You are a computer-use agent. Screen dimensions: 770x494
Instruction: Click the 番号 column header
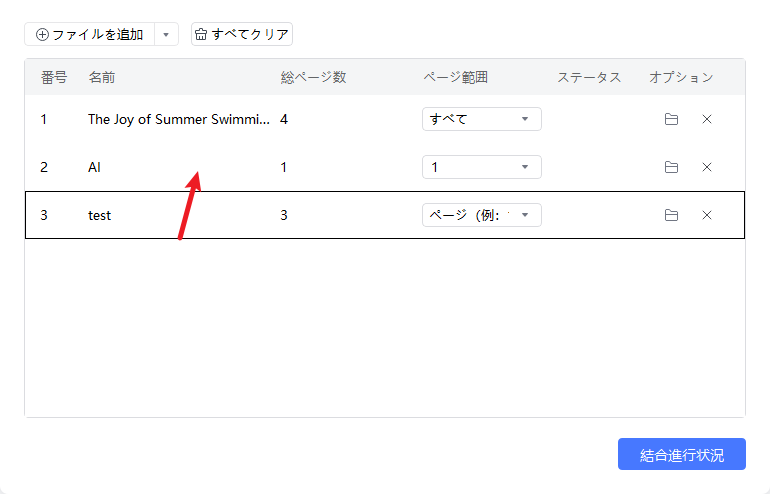click(x=54, y=77)
